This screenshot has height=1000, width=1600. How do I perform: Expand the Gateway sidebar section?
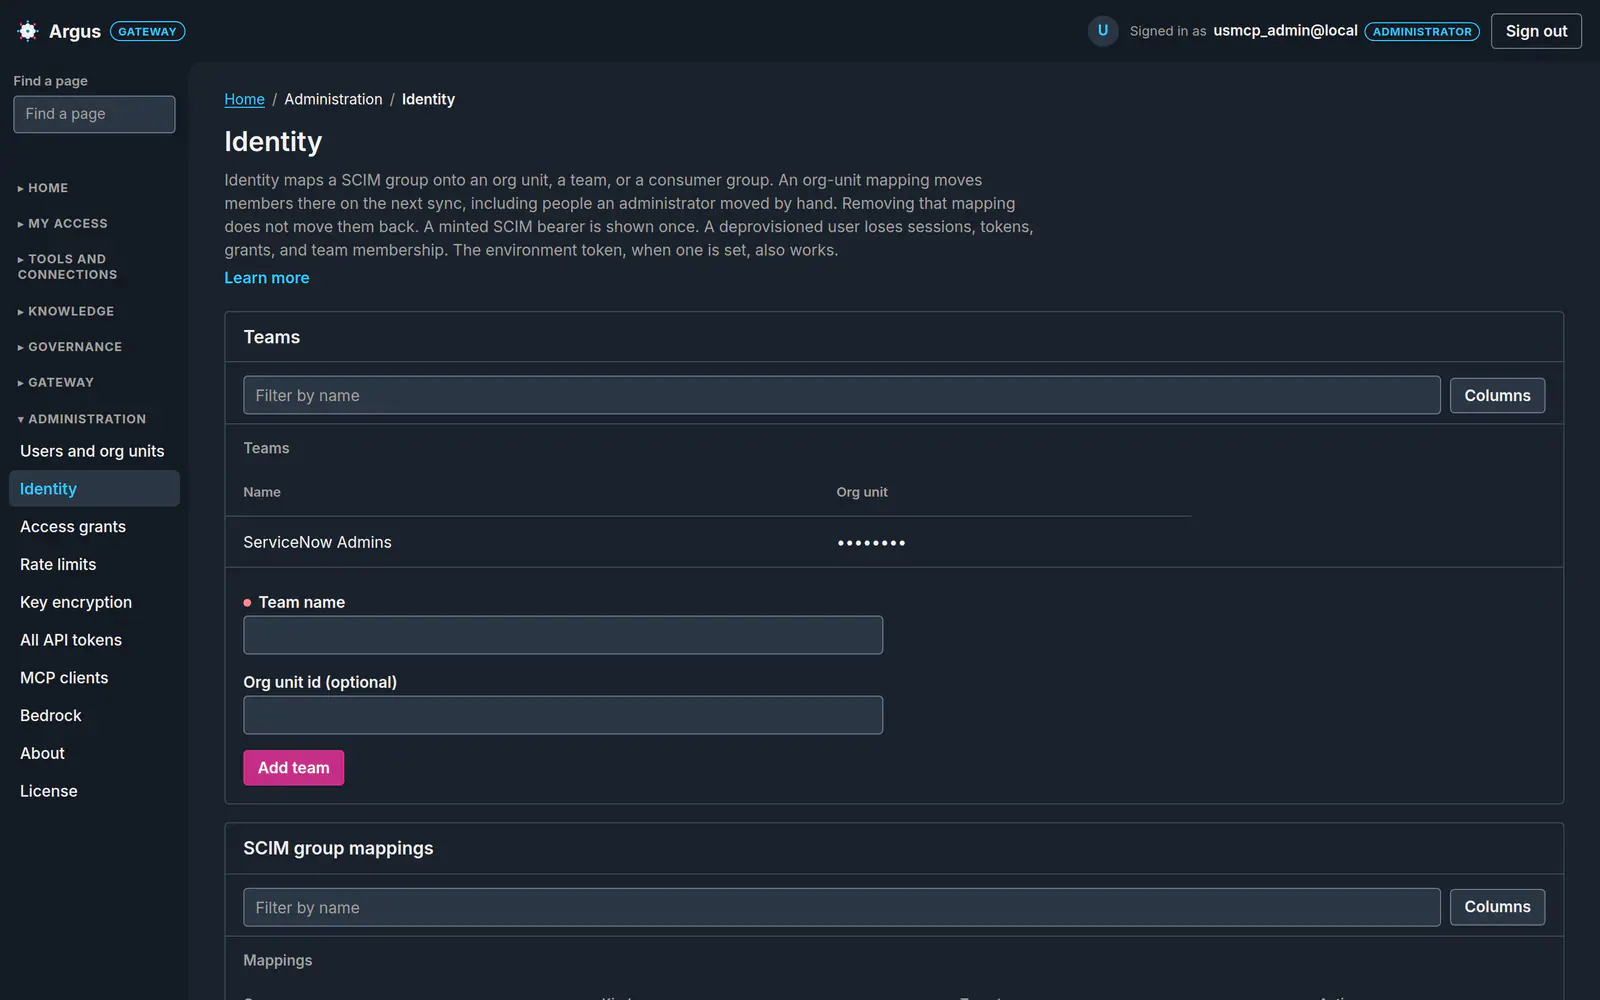[x=56, y=382]
